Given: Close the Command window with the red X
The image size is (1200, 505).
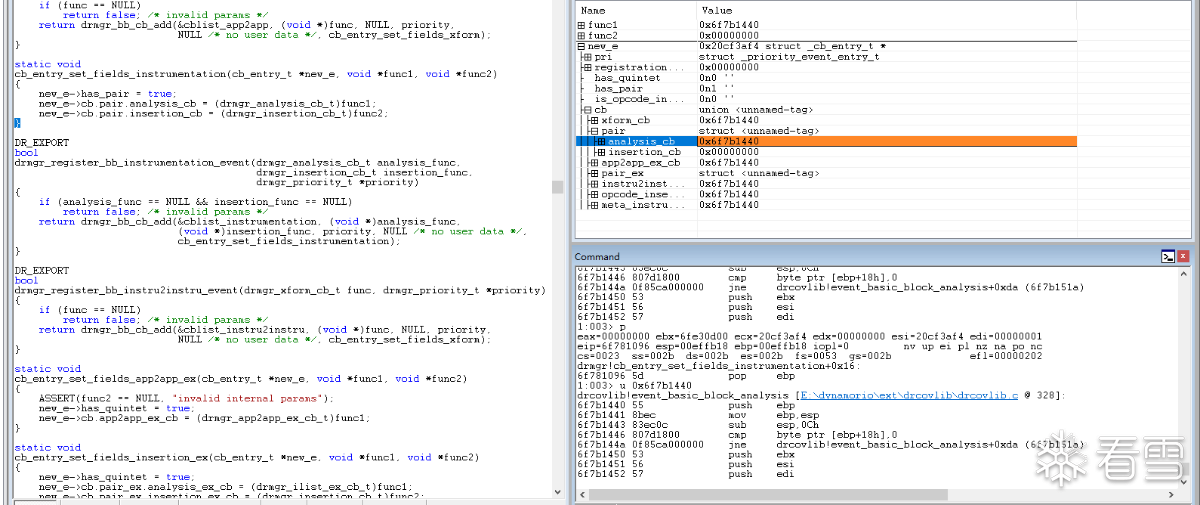Looking at the screenshot, I should [x=1183, y=256].
